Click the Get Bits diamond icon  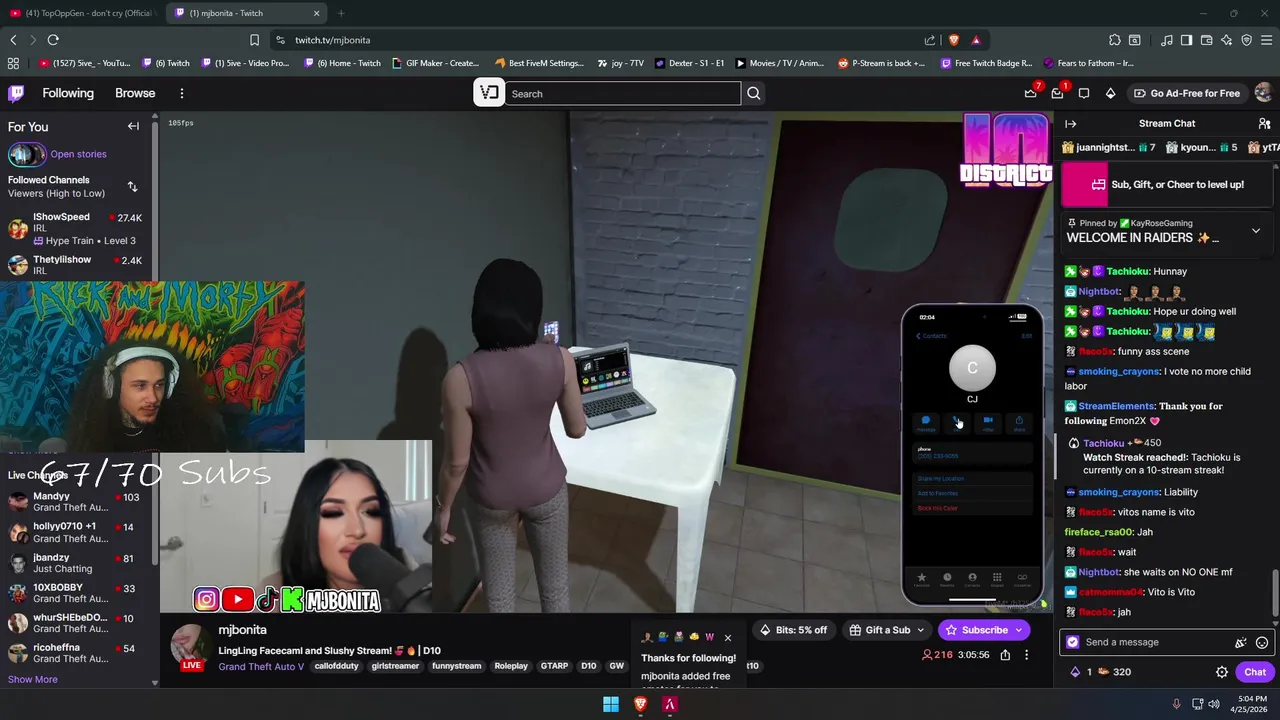click(1110, 93)
